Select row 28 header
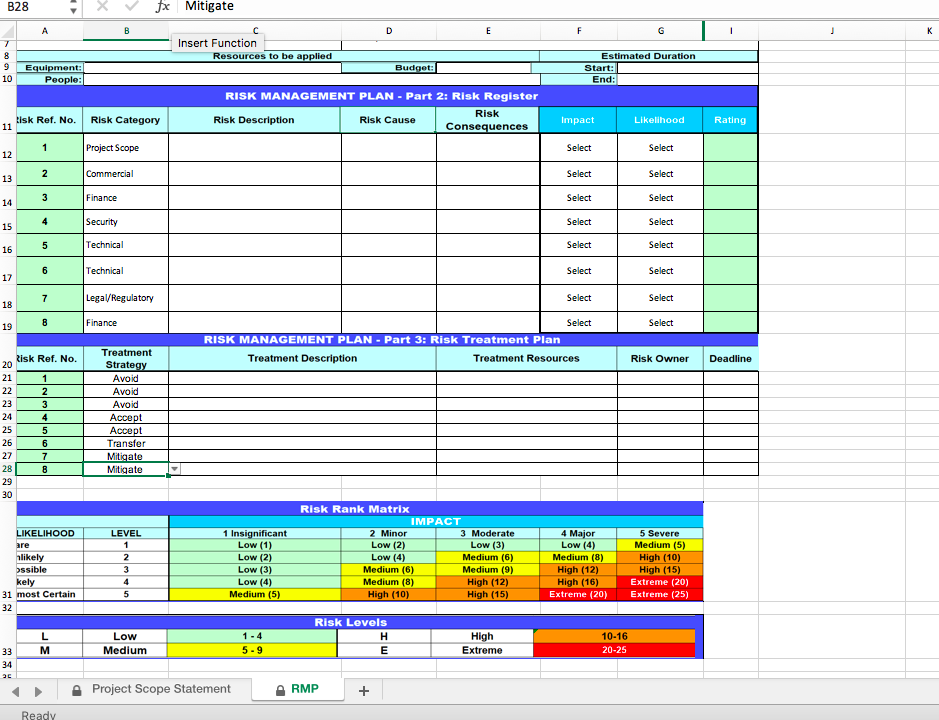 7,469
